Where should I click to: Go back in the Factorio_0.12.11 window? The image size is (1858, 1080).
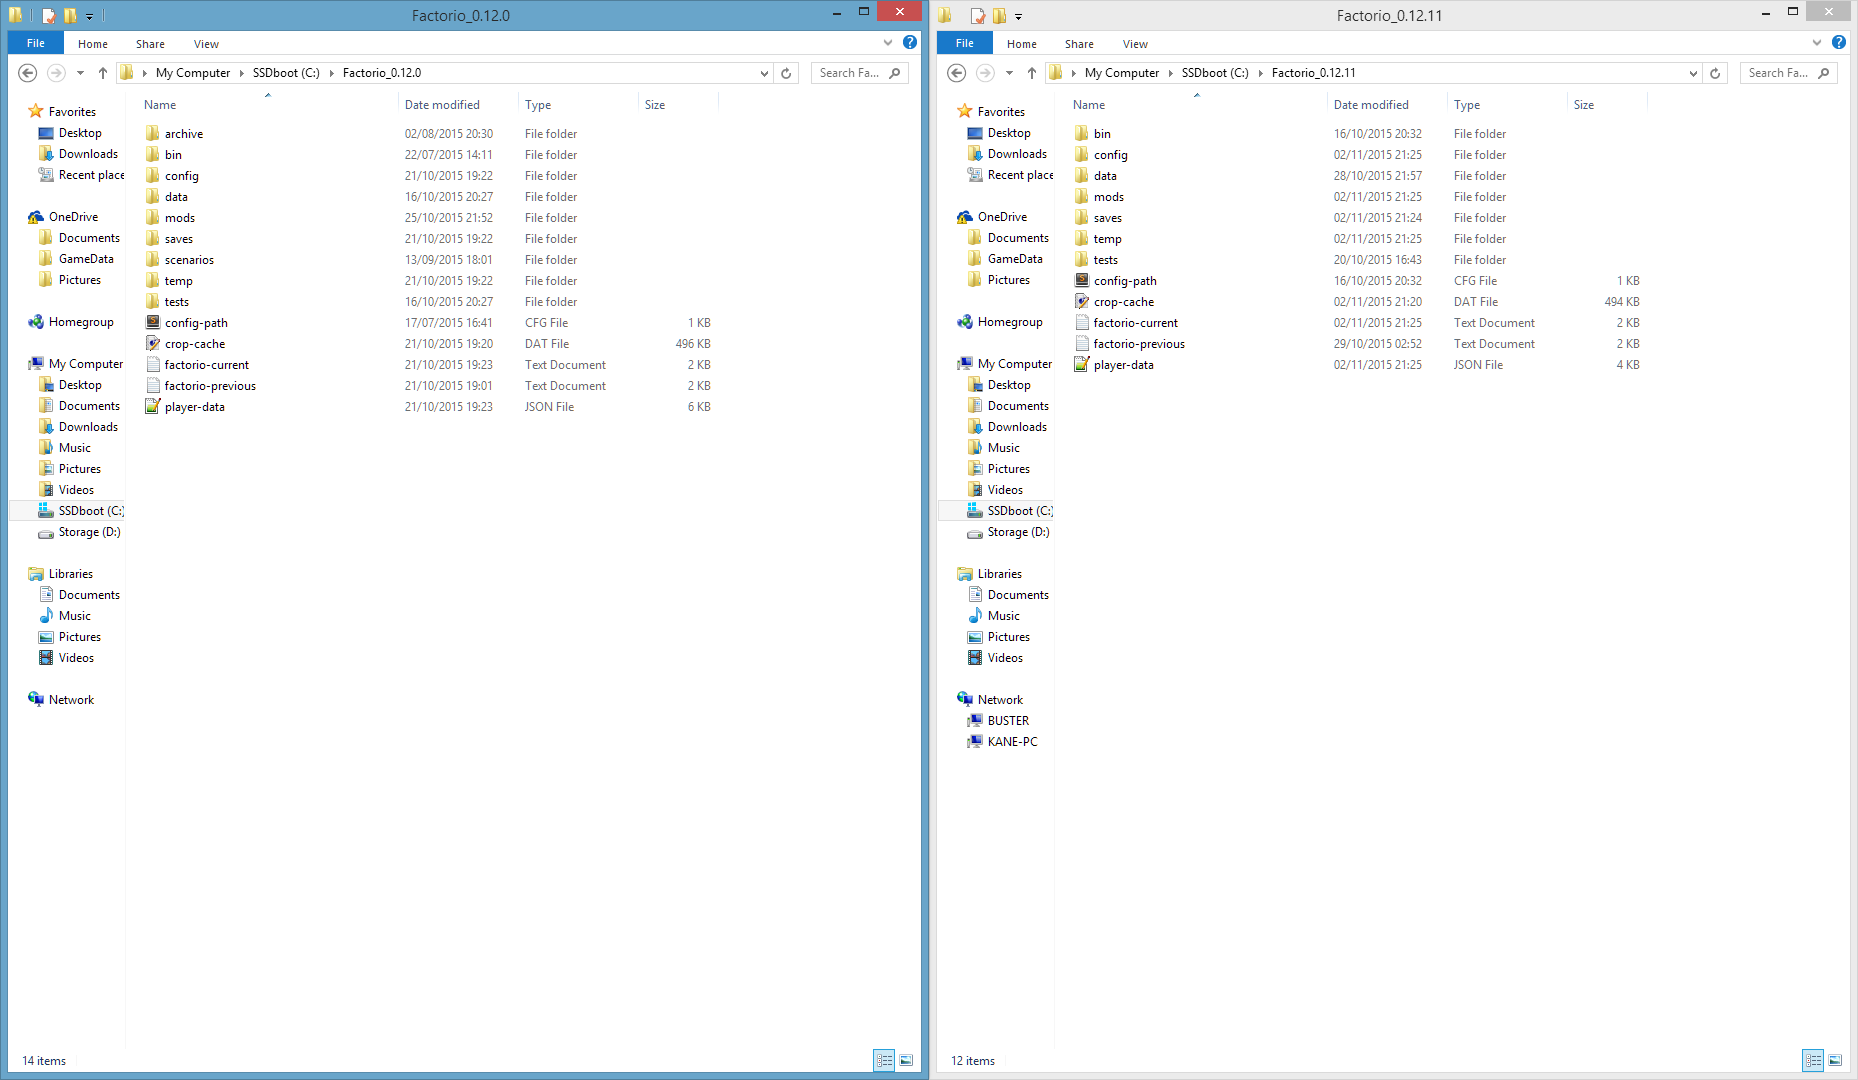(x=957, y=73)
